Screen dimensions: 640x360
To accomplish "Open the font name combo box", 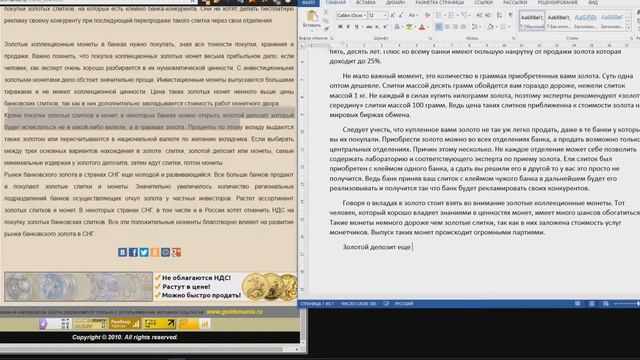I will [351, 16].
